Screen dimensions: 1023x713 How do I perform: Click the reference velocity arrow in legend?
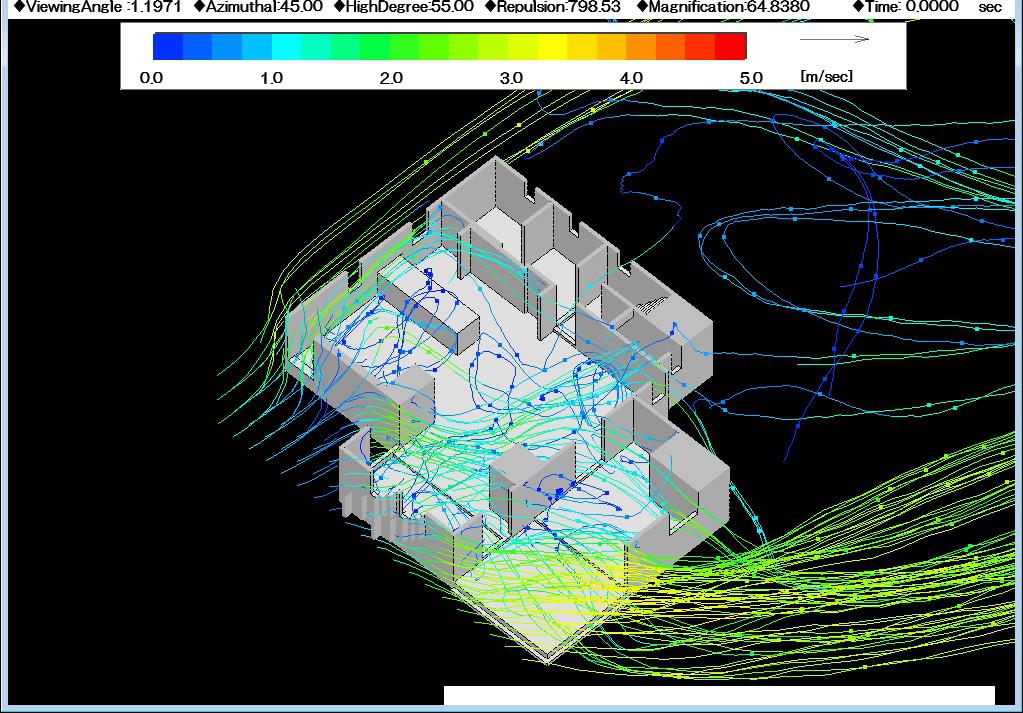pyautogui.click(x=834, y=39)
